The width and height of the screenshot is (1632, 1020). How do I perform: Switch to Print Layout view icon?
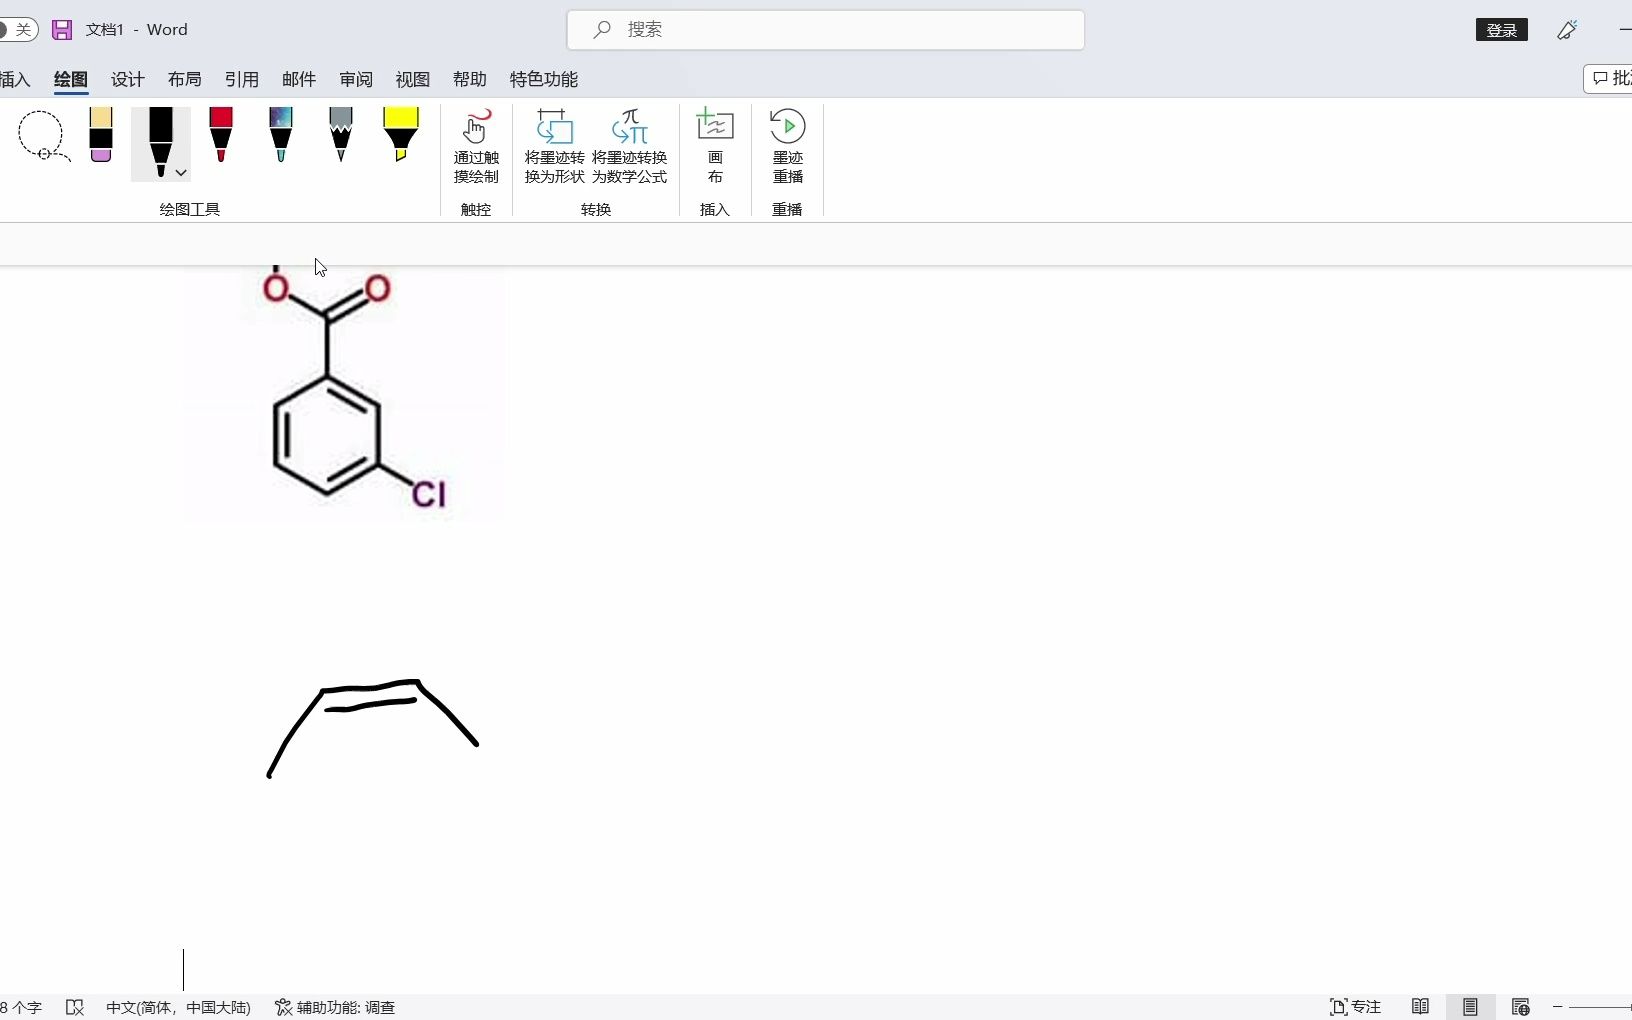[1470, 1007]
